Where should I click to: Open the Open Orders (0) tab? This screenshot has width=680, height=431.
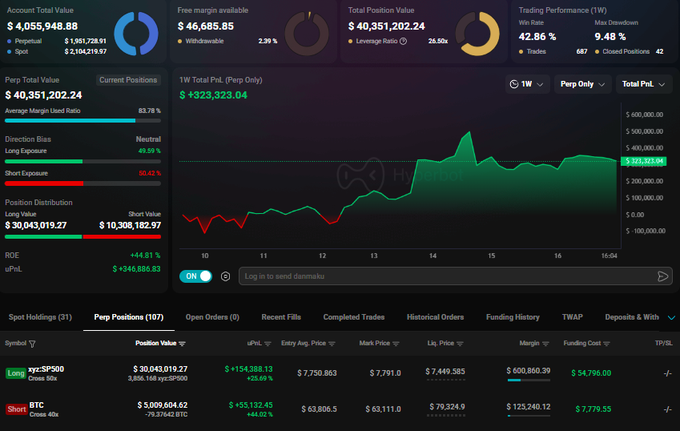pos(212,317)
